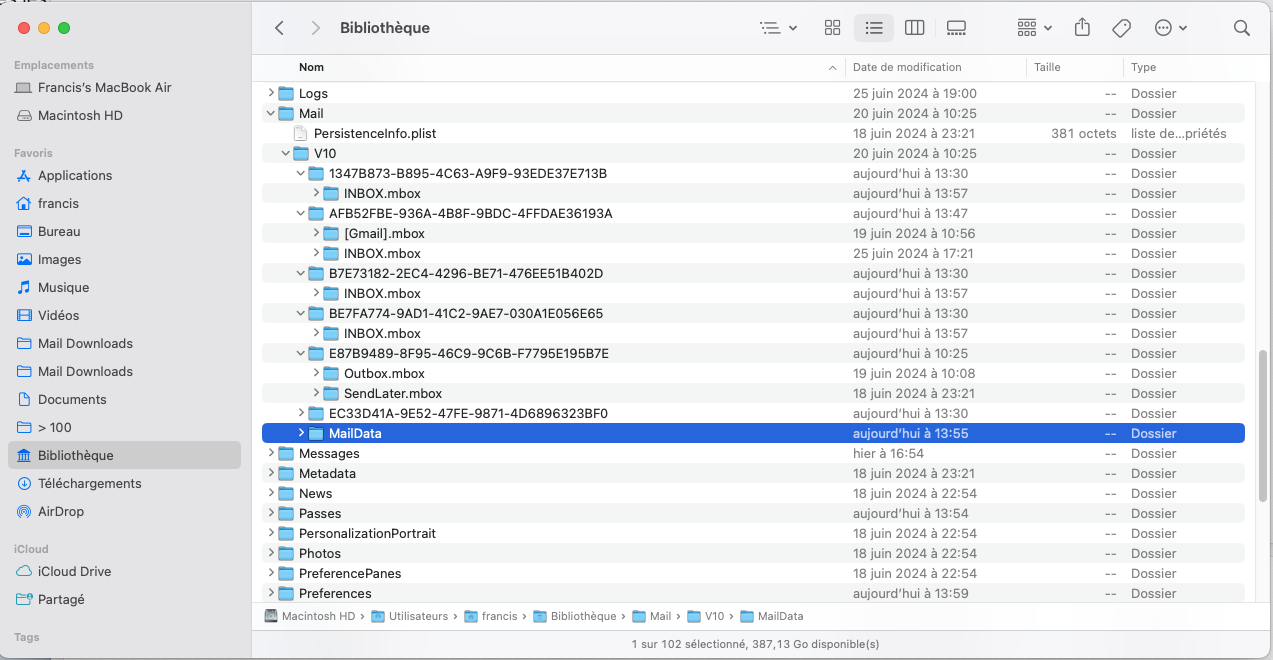Select the PersistenceInfo.plist file
Image resolution: width=1273 pixels, height=660 pixels.
point(753,133)
